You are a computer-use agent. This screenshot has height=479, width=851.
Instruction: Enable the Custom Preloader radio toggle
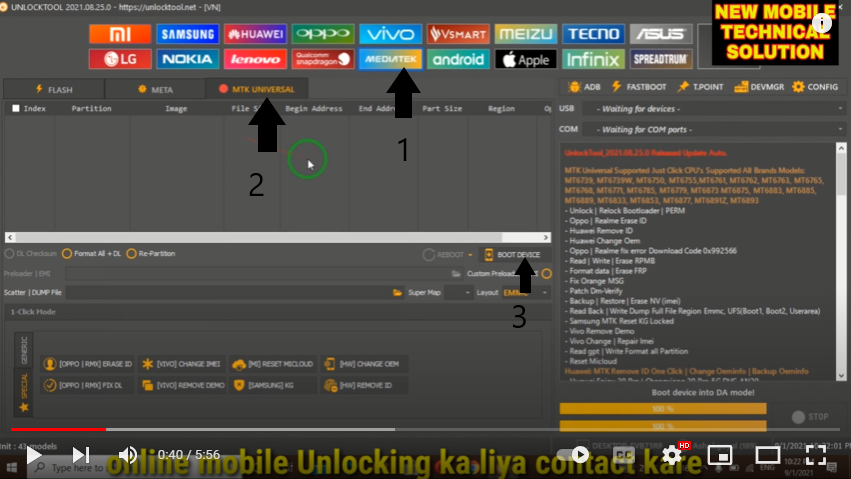547,273
